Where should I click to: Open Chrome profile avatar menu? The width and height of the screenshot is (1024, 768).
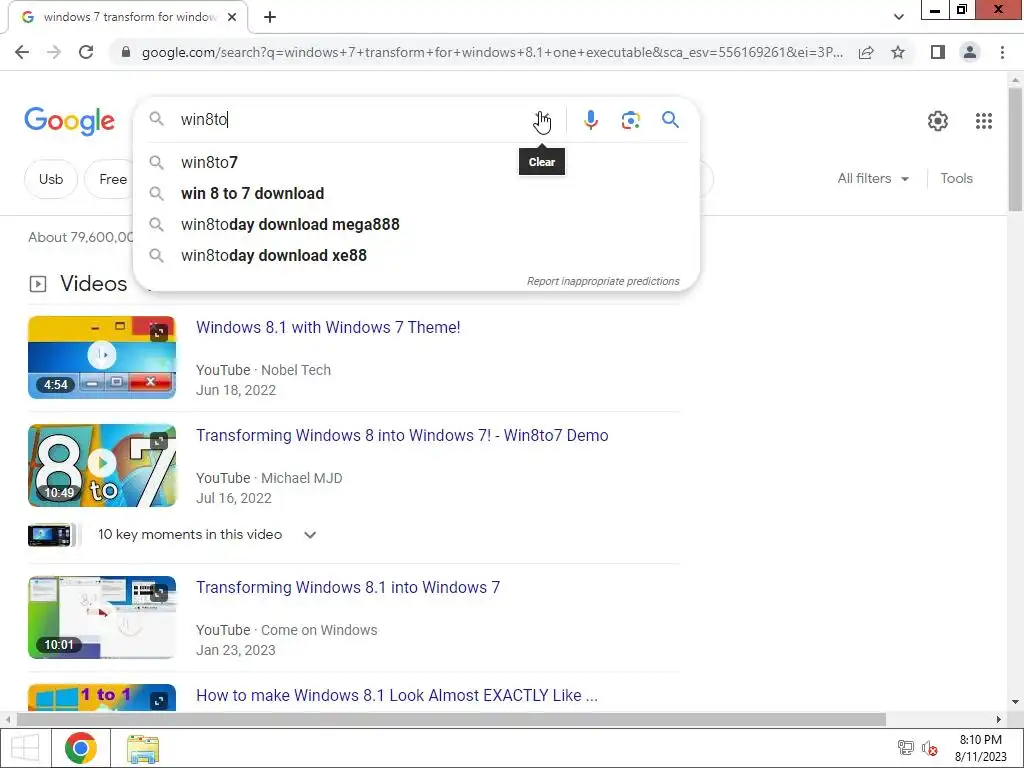(x=970, y=52)
